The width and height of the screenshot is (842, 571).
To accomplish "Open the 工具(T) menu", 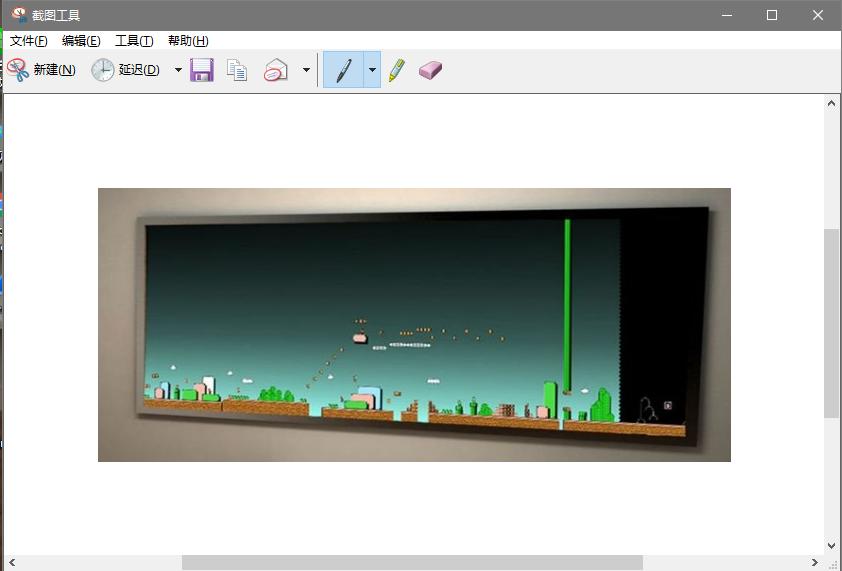I will 134,41.
